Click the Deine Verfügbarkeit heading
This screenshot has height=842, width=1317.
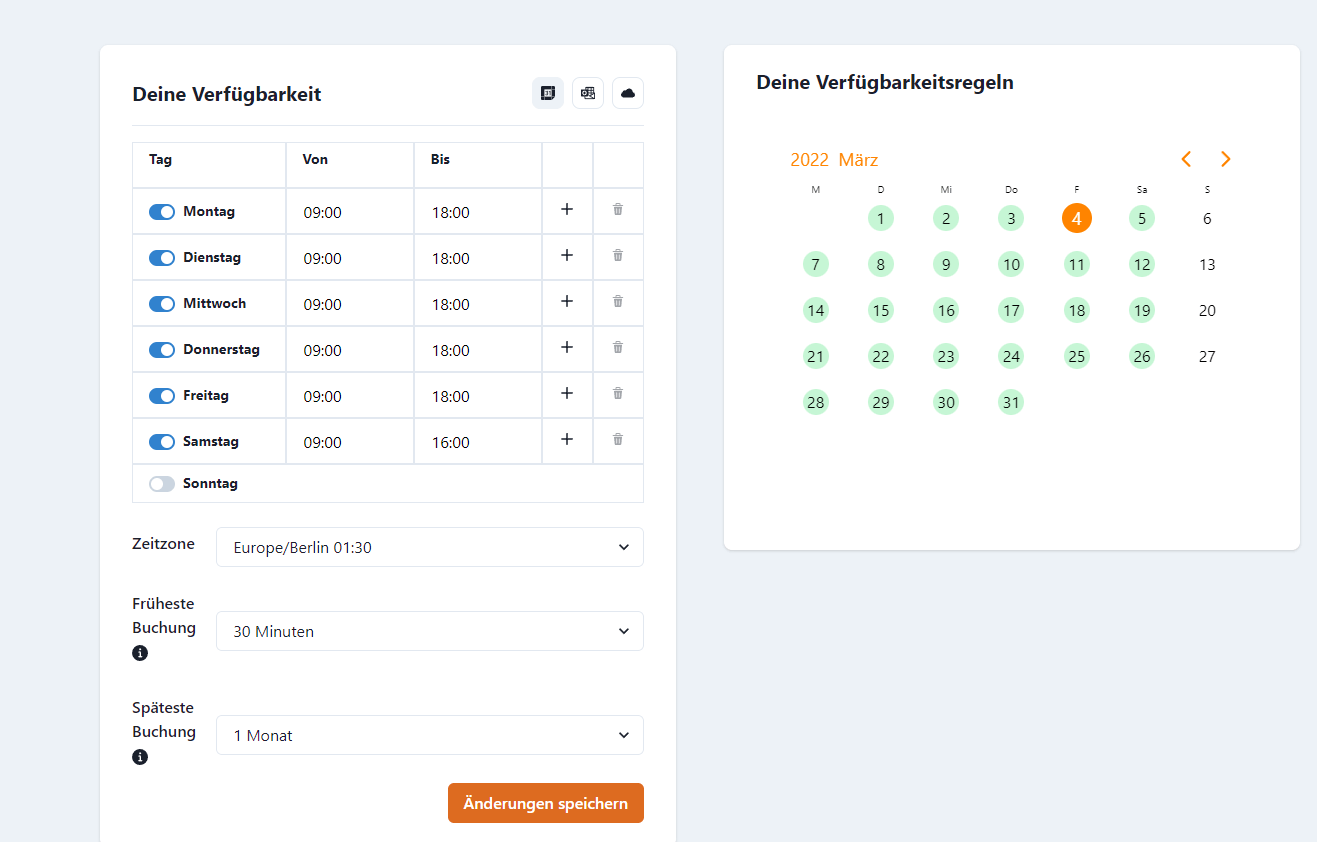[227, 95]
